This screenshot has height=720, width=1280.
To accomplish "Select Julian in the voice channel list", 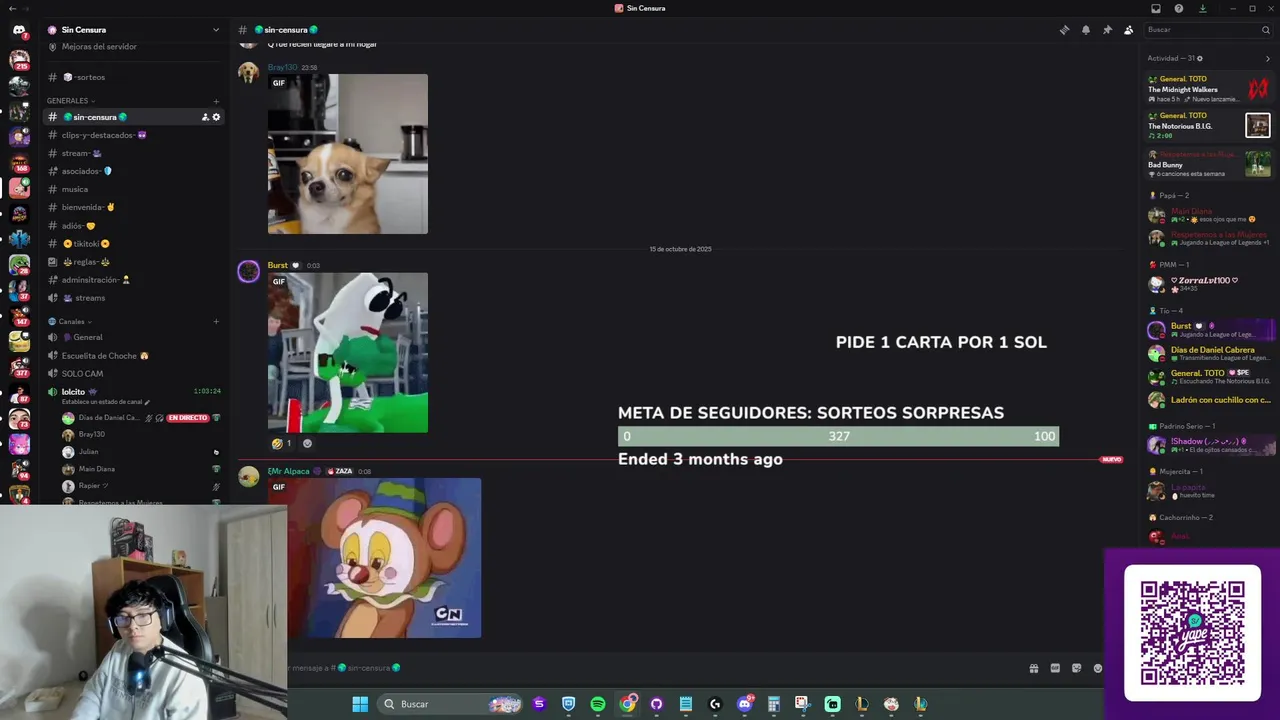I will point(140,452).
